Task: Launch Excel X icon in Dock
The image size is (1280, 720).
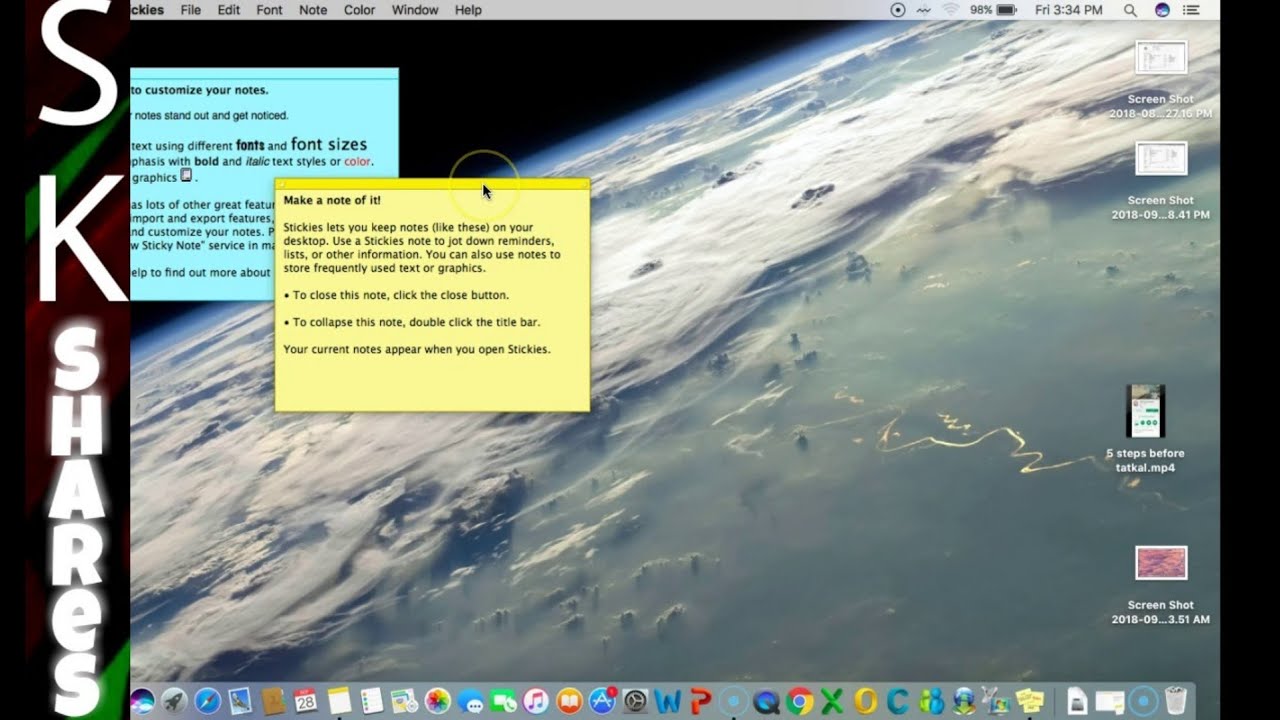Action: pos(832,701)
